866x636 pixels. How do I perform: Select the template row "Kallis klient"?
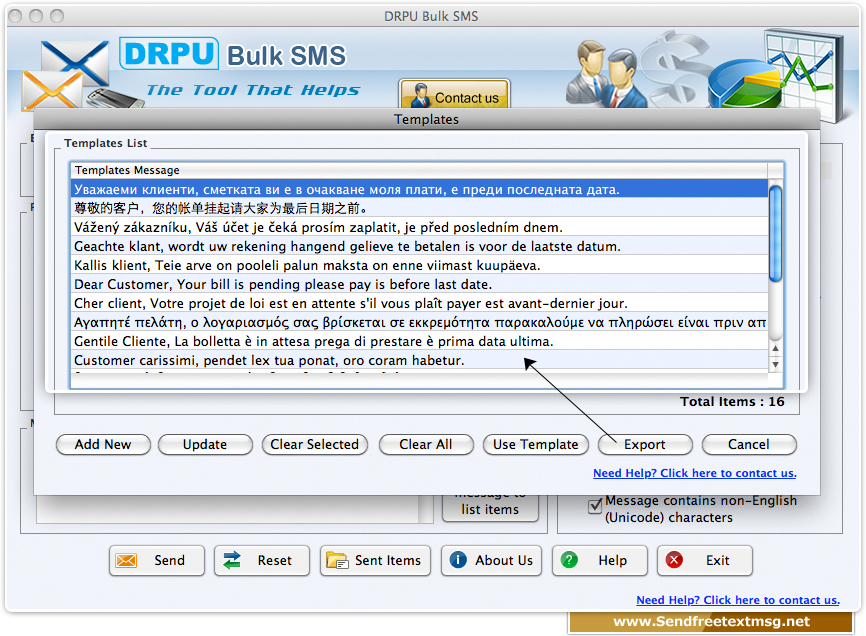[x=419, y=266]
